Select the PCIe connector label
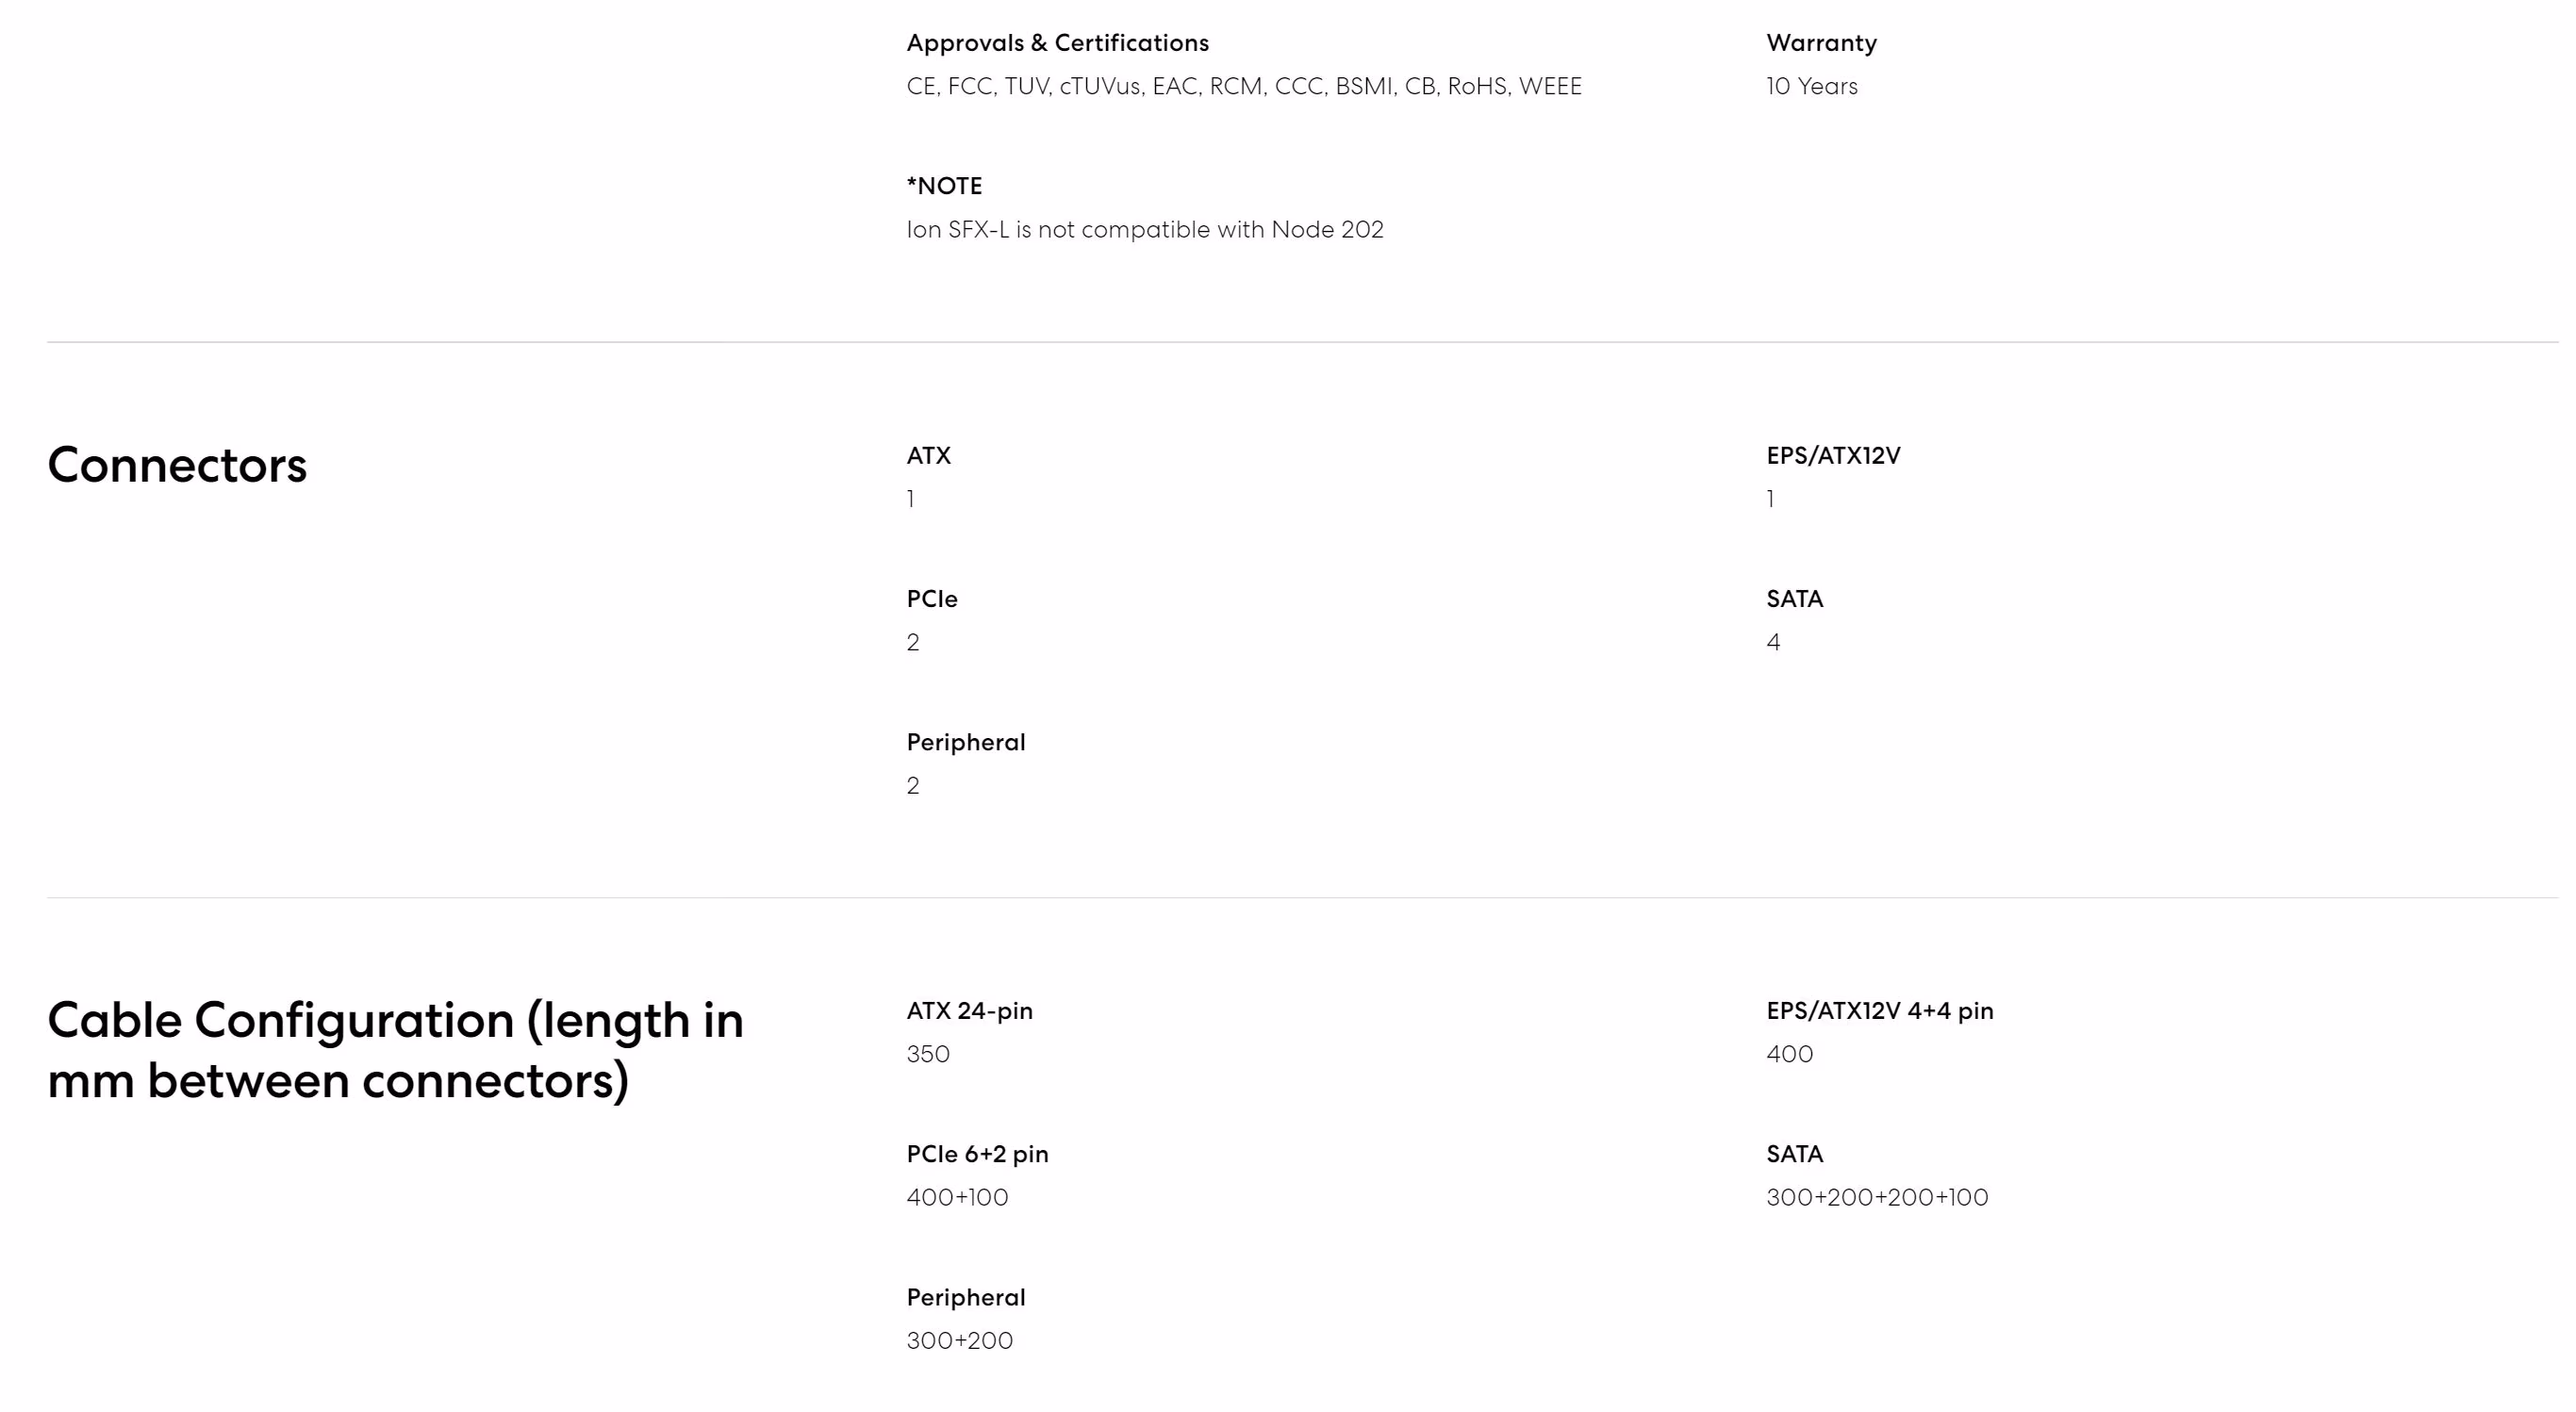This screenshot has width=2576, height=1412. (932, 599)
